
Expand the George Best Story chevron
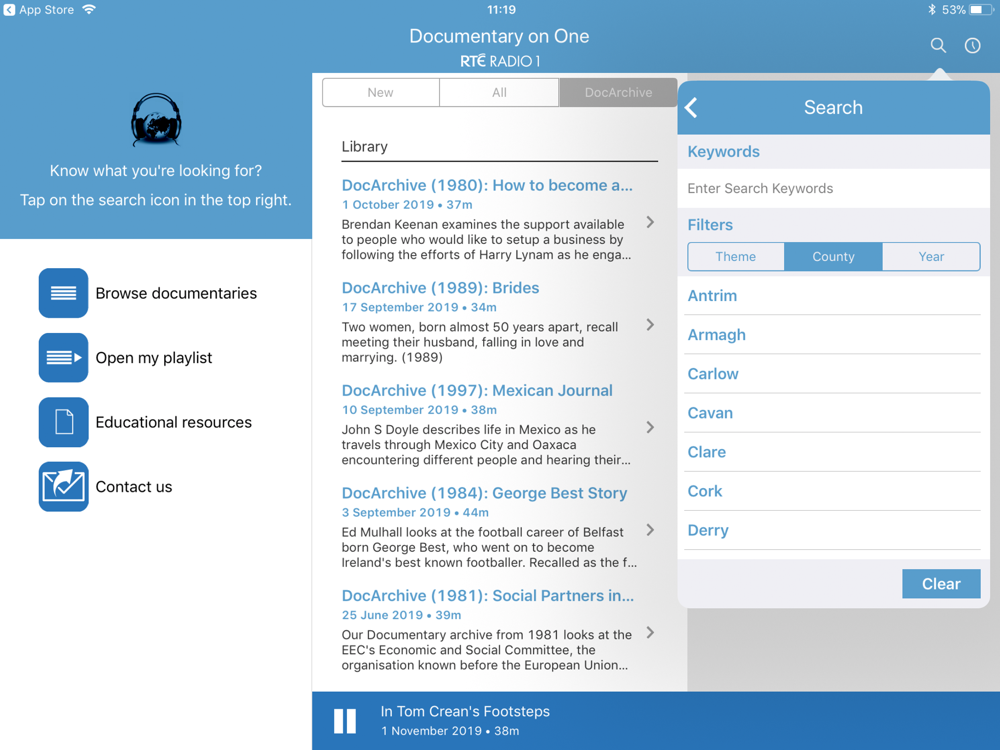(650, 530)
